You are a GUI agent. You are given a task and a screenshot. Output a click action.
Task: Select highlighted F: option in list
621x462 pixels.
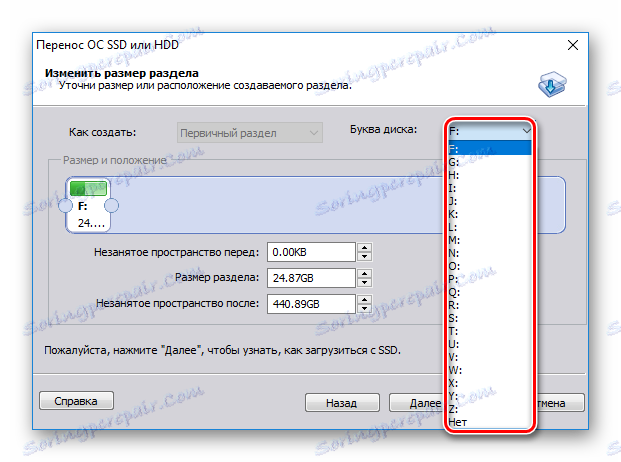click(x=490, y=149)
